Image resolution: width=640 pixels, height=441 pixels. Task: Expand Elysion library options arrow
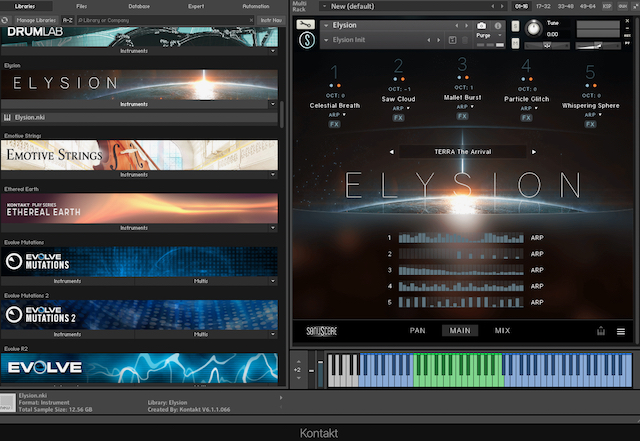[x=273, y=104]
